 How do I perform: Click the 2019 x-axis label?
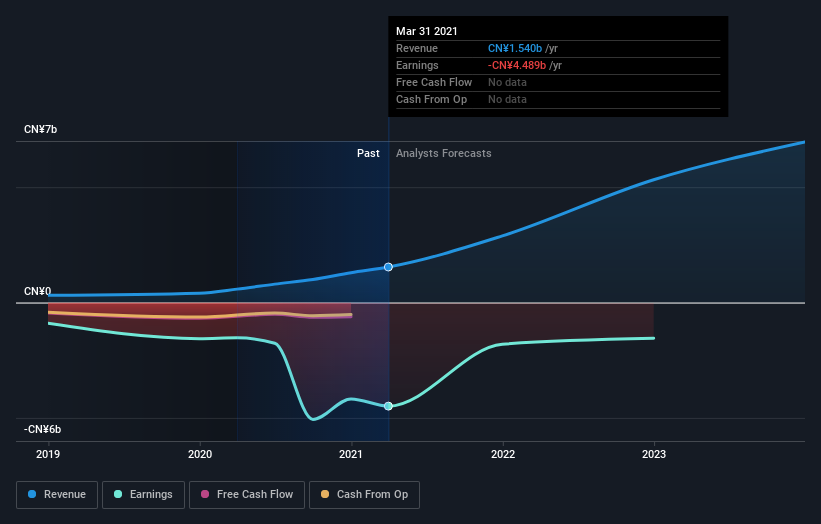point(48,454)
